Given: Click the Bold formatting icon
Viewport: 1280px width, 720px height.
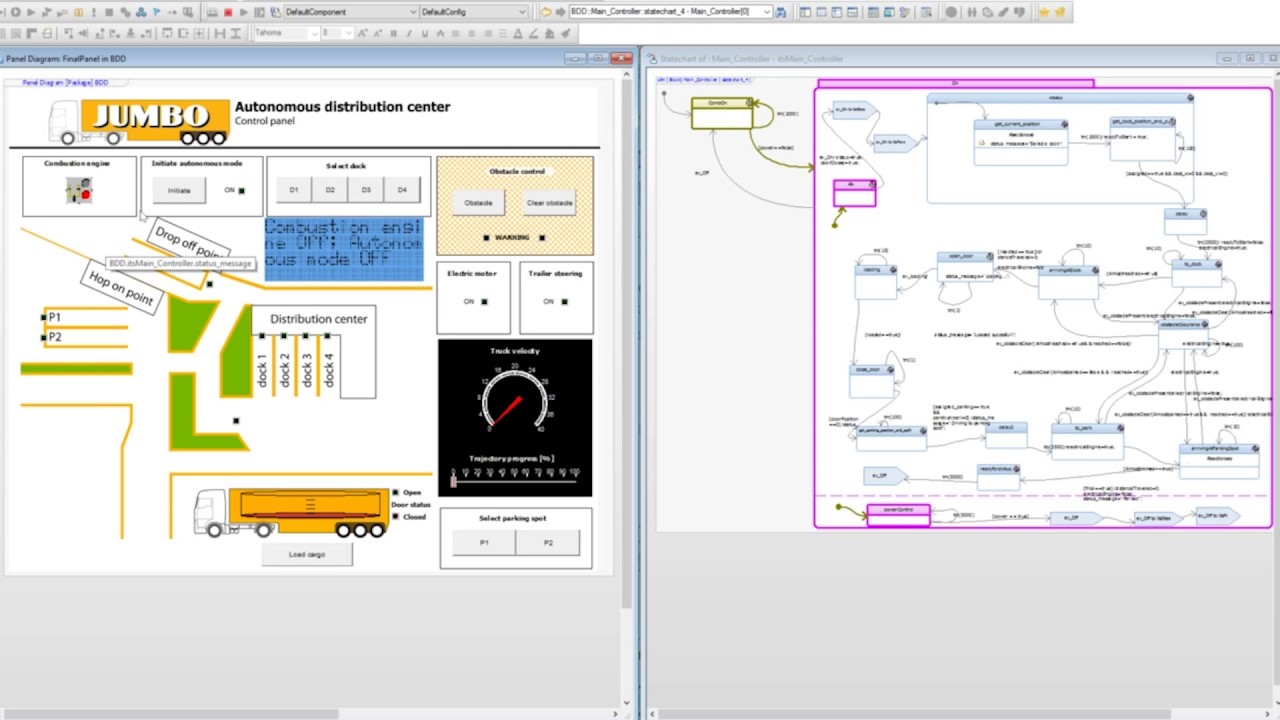Looking at the screenshot, I should point(393,33).
